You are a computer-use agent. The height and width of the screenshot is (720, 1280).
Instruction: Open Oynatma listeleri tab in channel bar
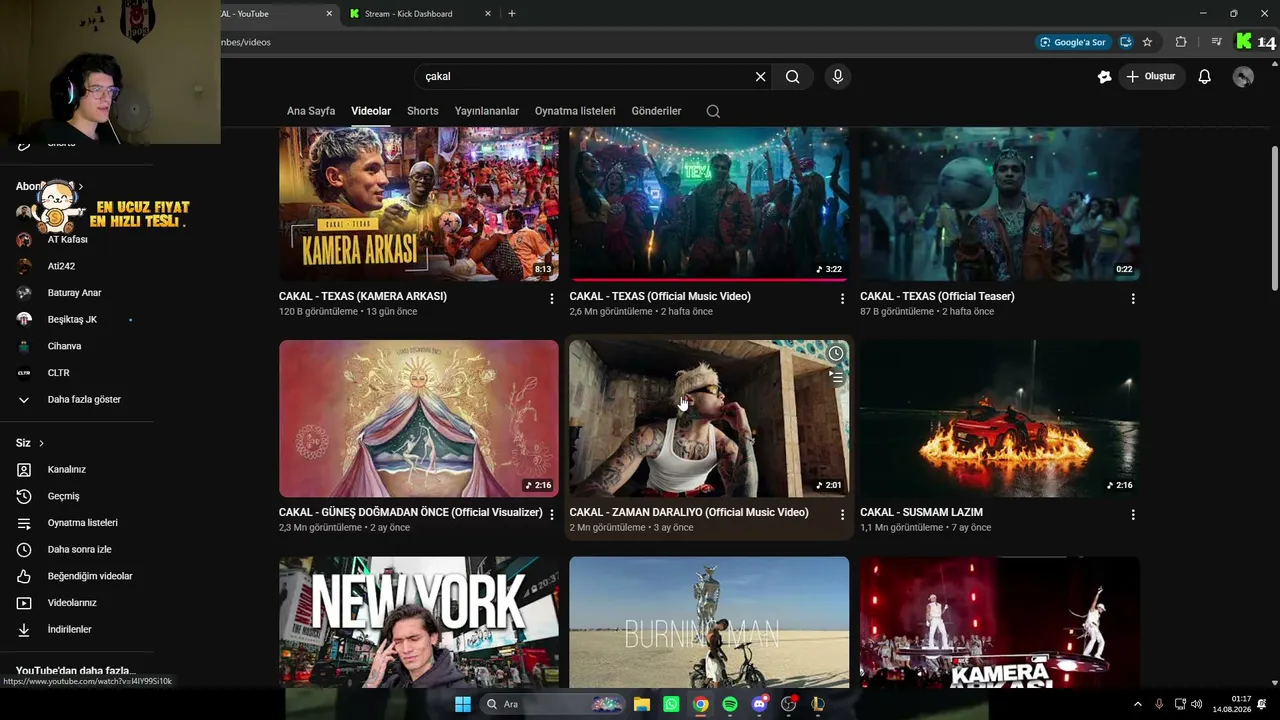click(575, 111)
